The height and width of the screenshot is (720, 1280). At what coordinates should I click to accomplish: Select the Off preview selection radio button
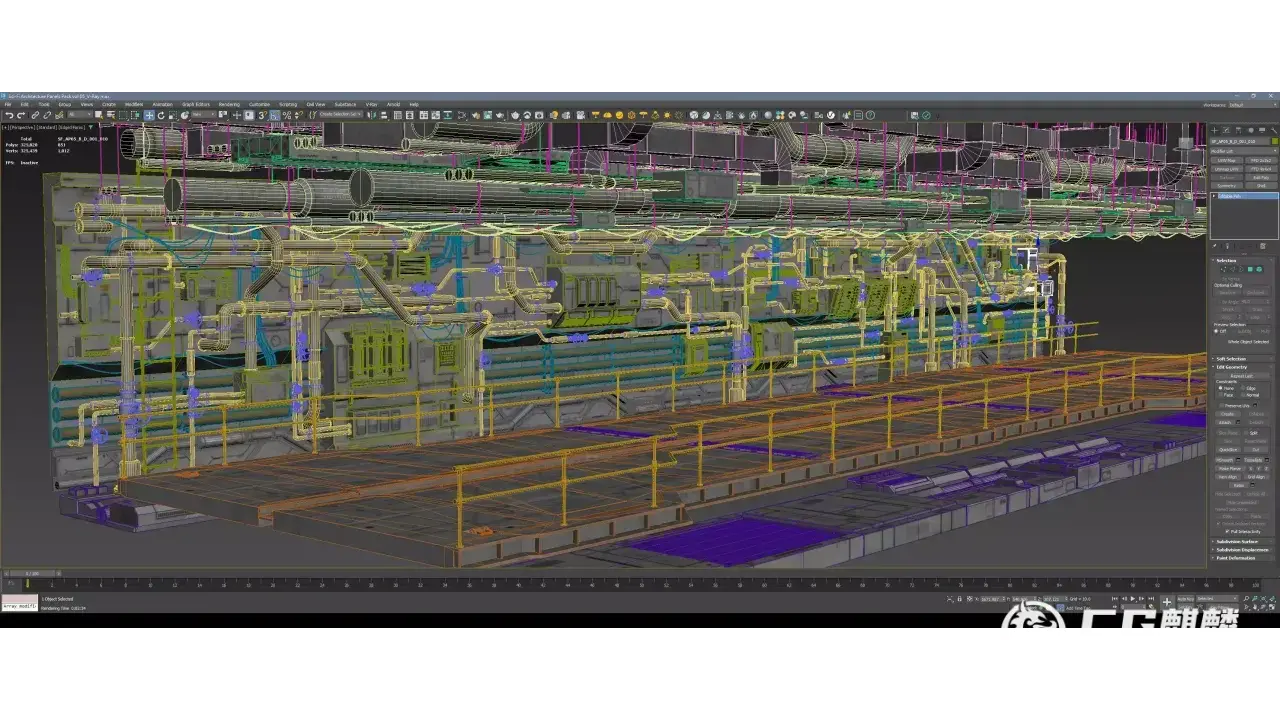pyautogui.click(x=1216, y=332)
